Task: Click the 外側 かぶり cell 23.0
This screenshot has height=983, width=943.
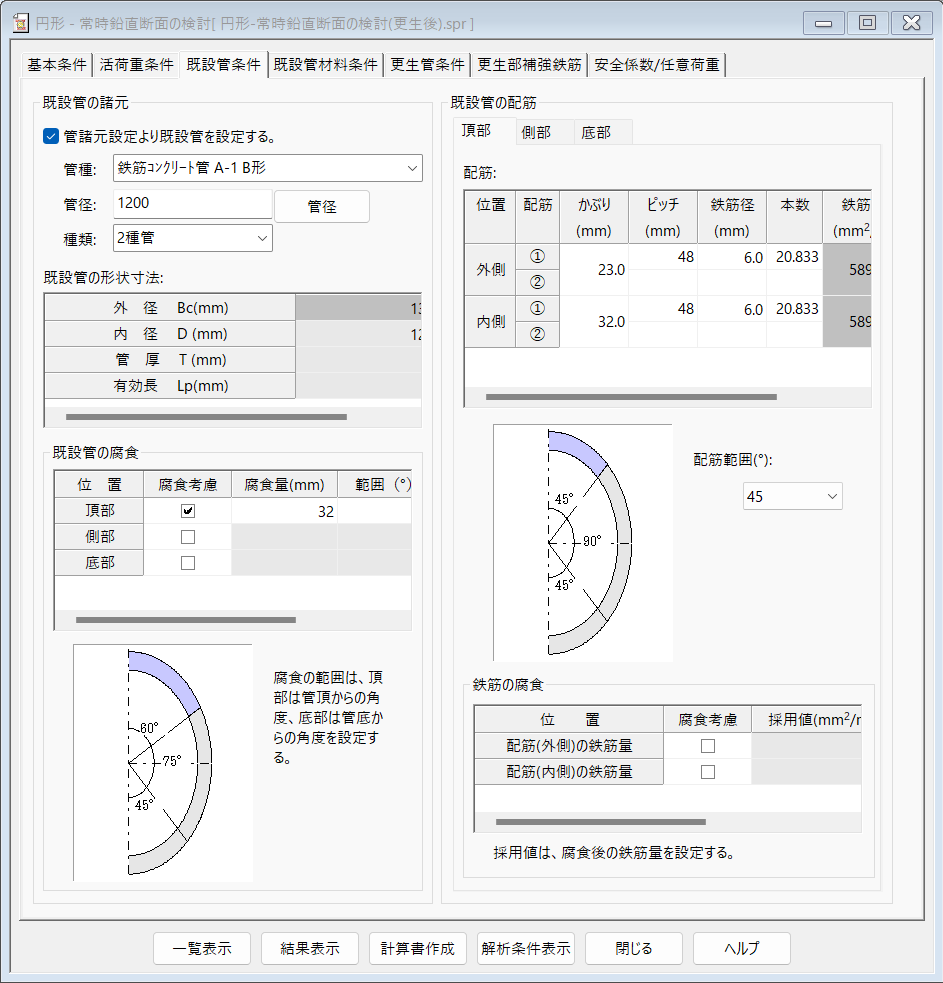Action: click(594, 270)
